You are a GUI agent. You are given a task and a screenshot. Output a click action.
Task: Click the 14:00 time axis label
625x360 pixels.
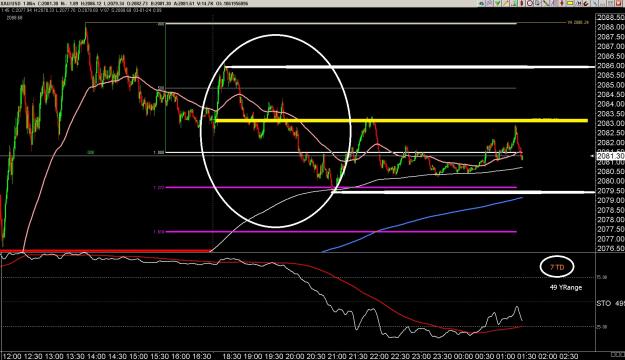(x=96, y=356)
